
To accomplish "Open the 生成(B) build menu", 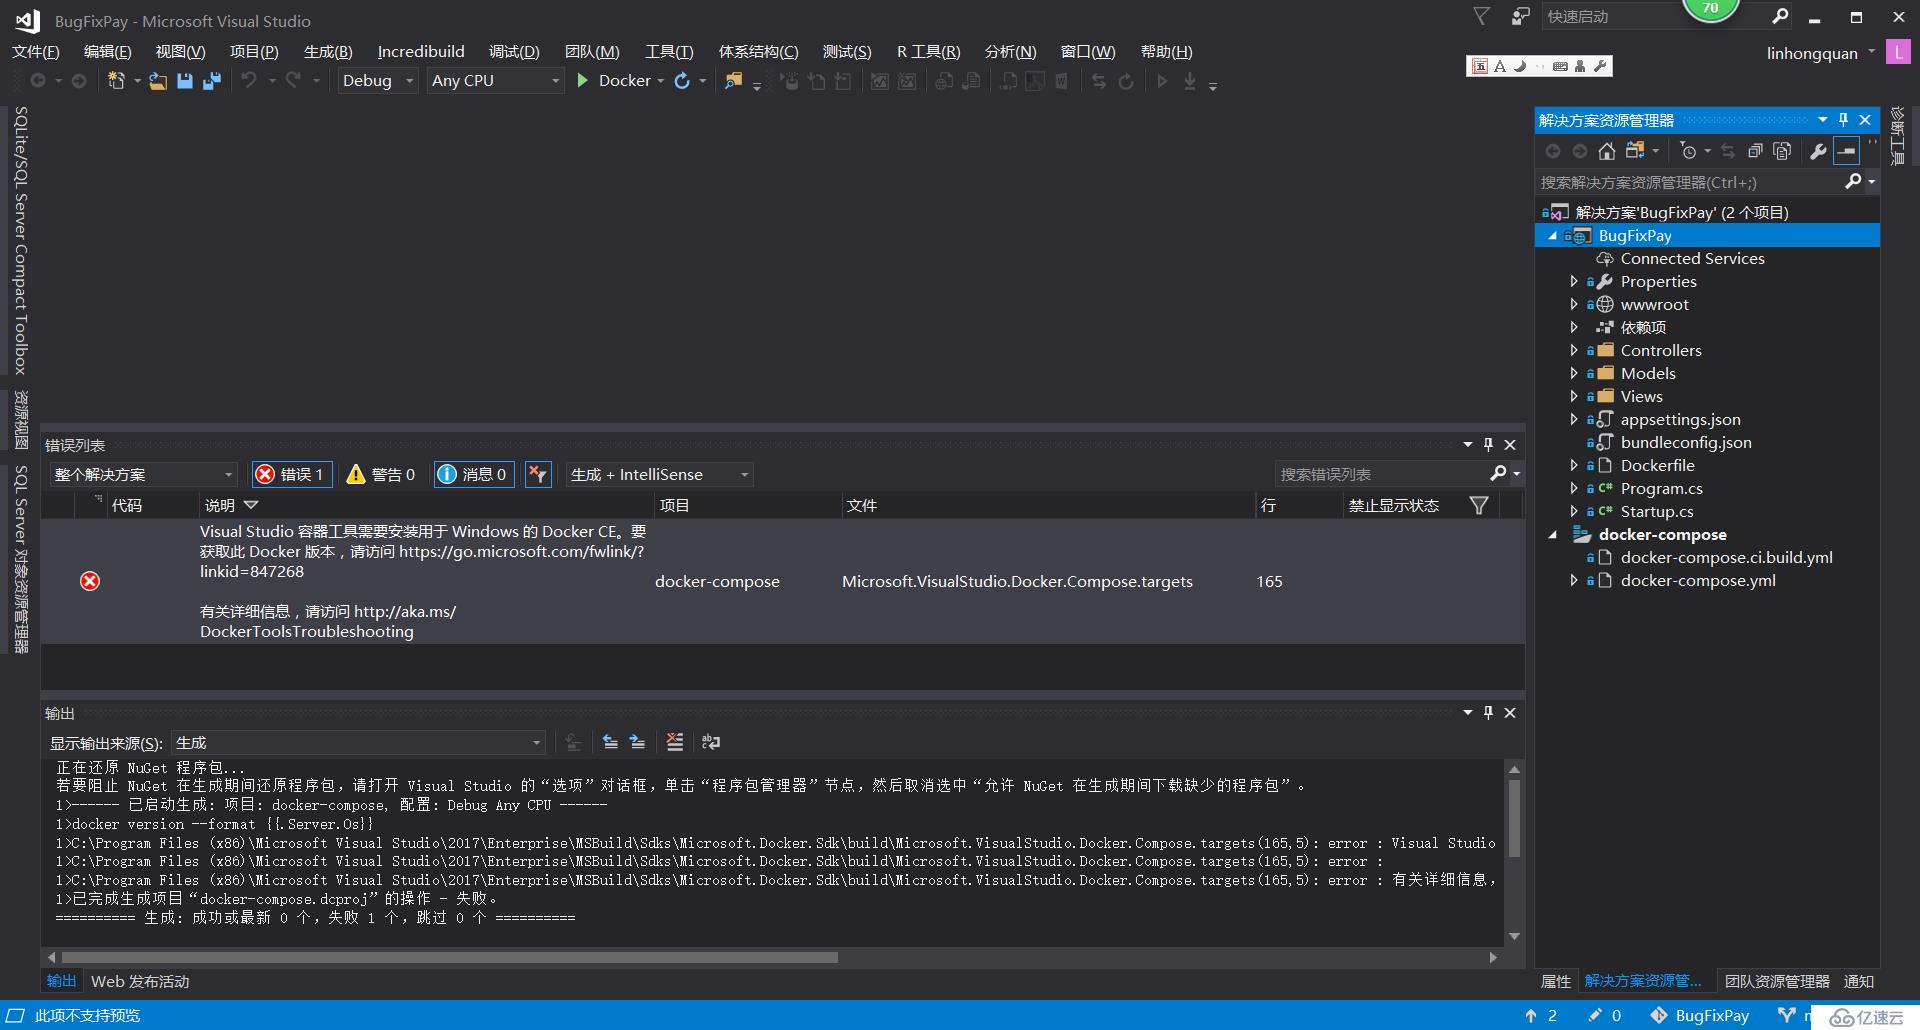I will point(328,51).
